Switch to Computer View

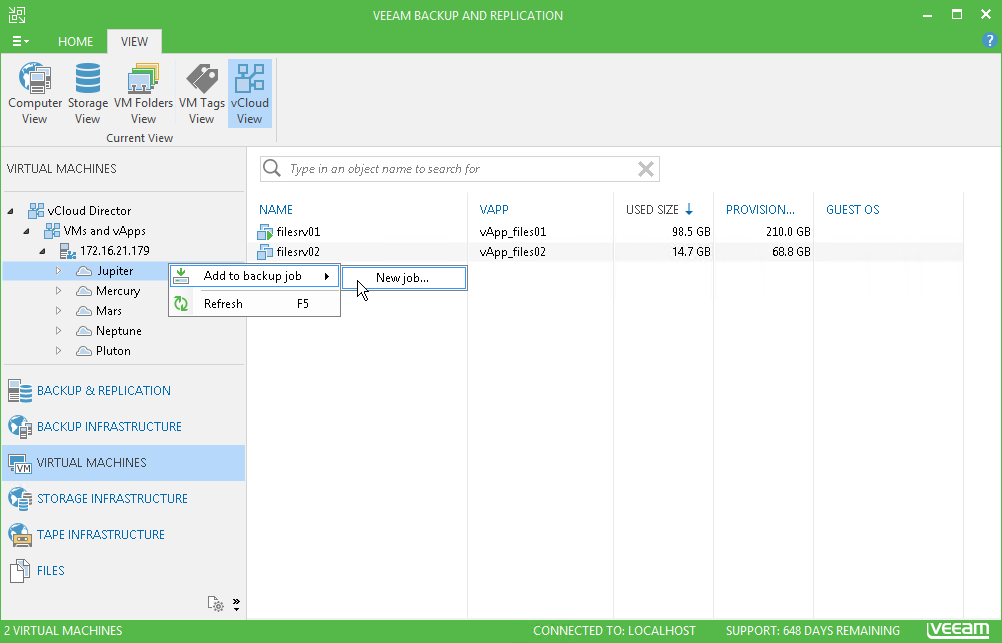point(35,94)
